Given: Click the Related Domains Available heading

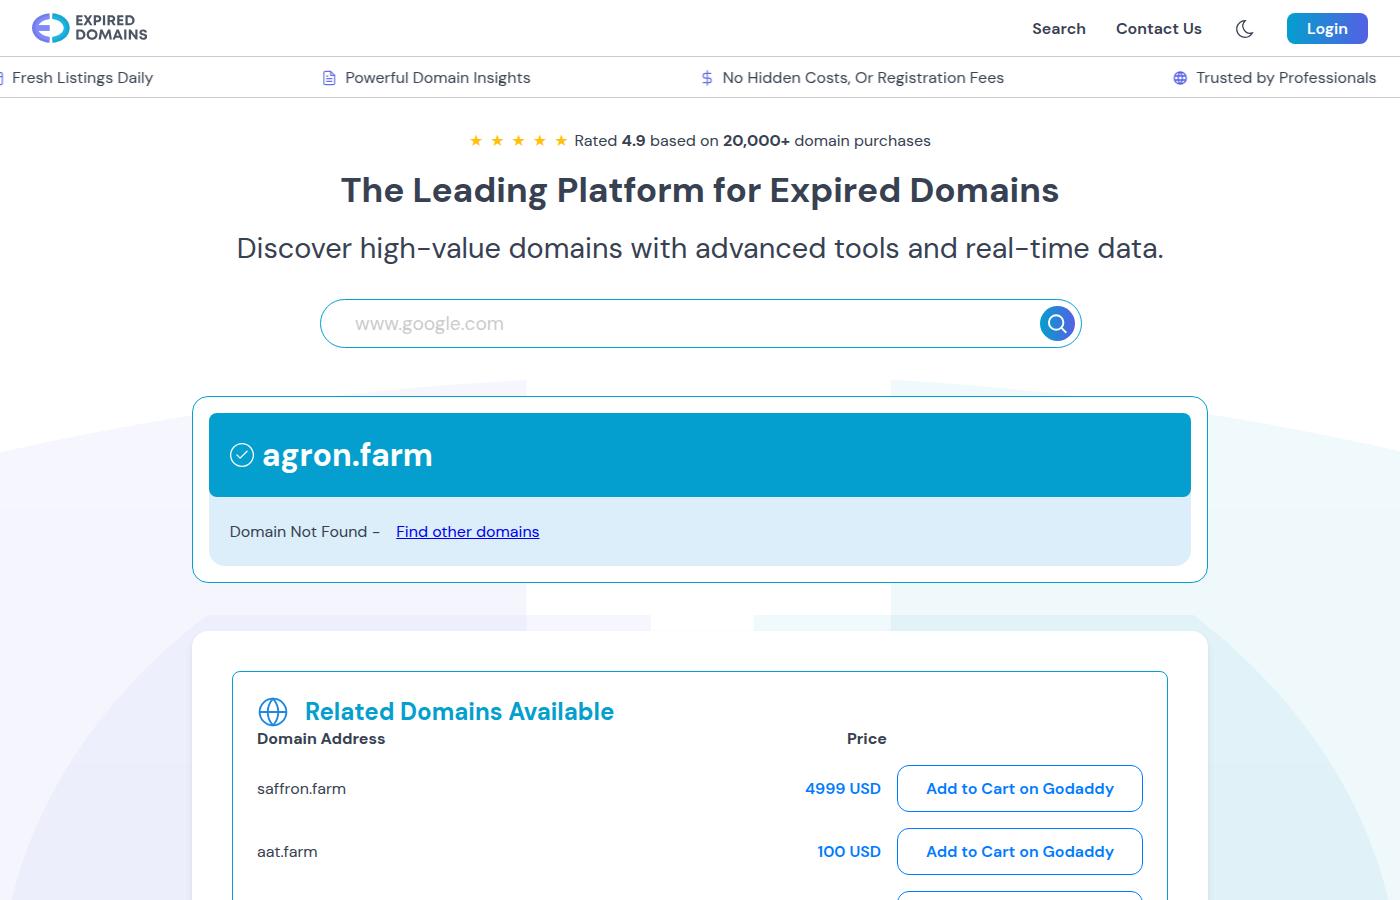Looking at the screenshot, I should [x=459, y=712].
